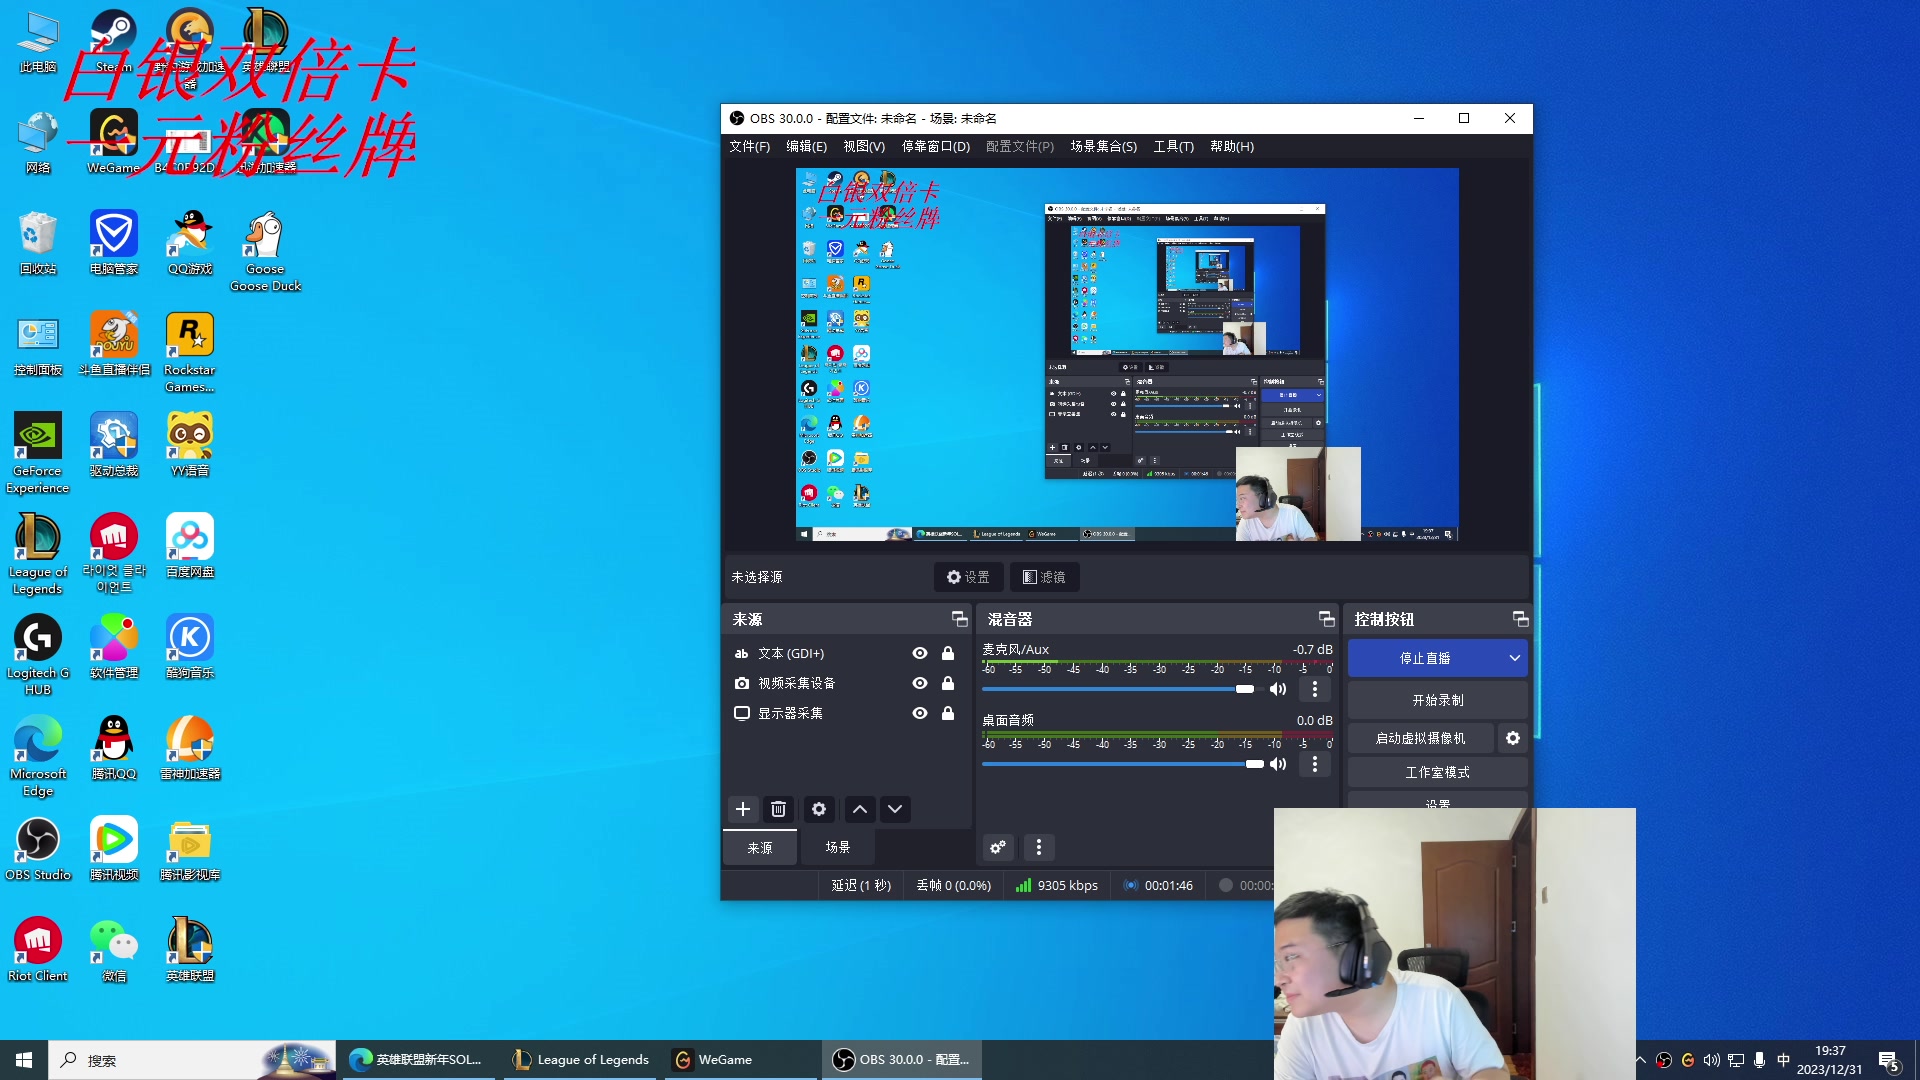1920x1080 pixels.
Task: Open 电脑管家 desktop icon
Action: (x=114, y=243)
